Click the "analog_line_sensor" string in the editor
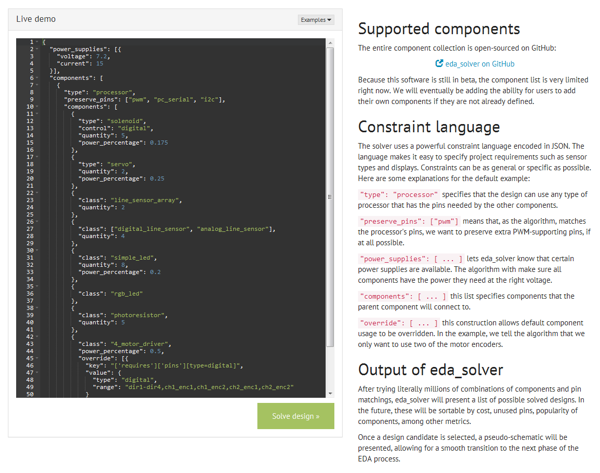This screenshot has width=600, height=473. 233,229
